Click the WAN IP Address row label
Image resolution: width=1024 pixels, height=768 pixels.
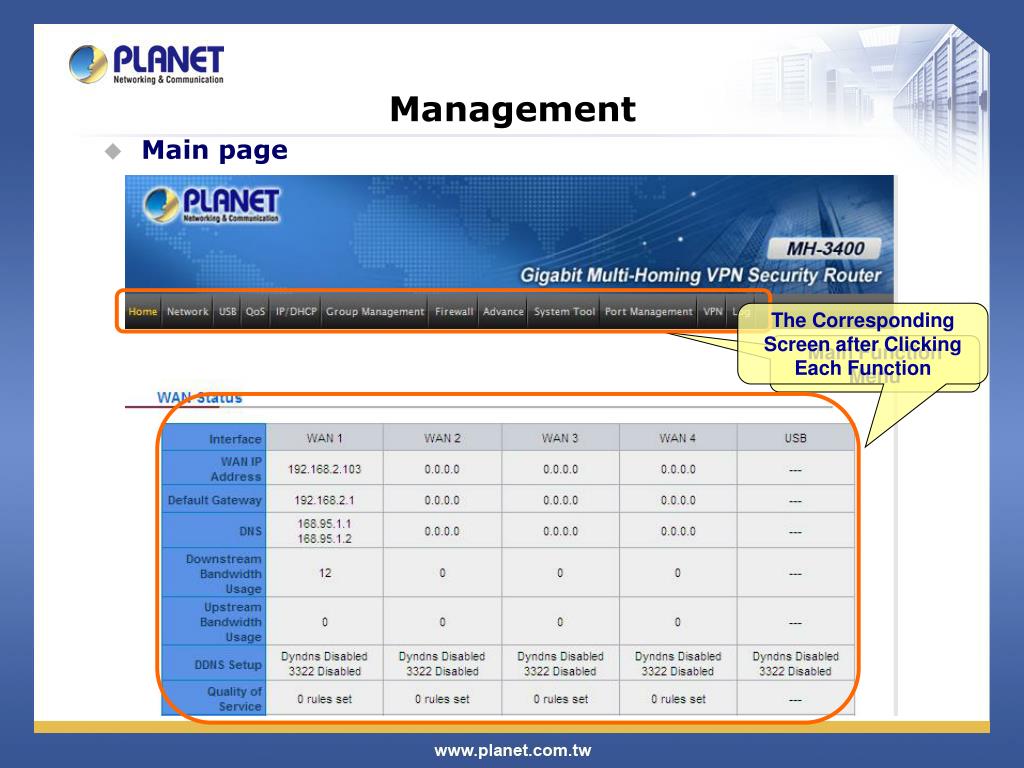[214, 469]
